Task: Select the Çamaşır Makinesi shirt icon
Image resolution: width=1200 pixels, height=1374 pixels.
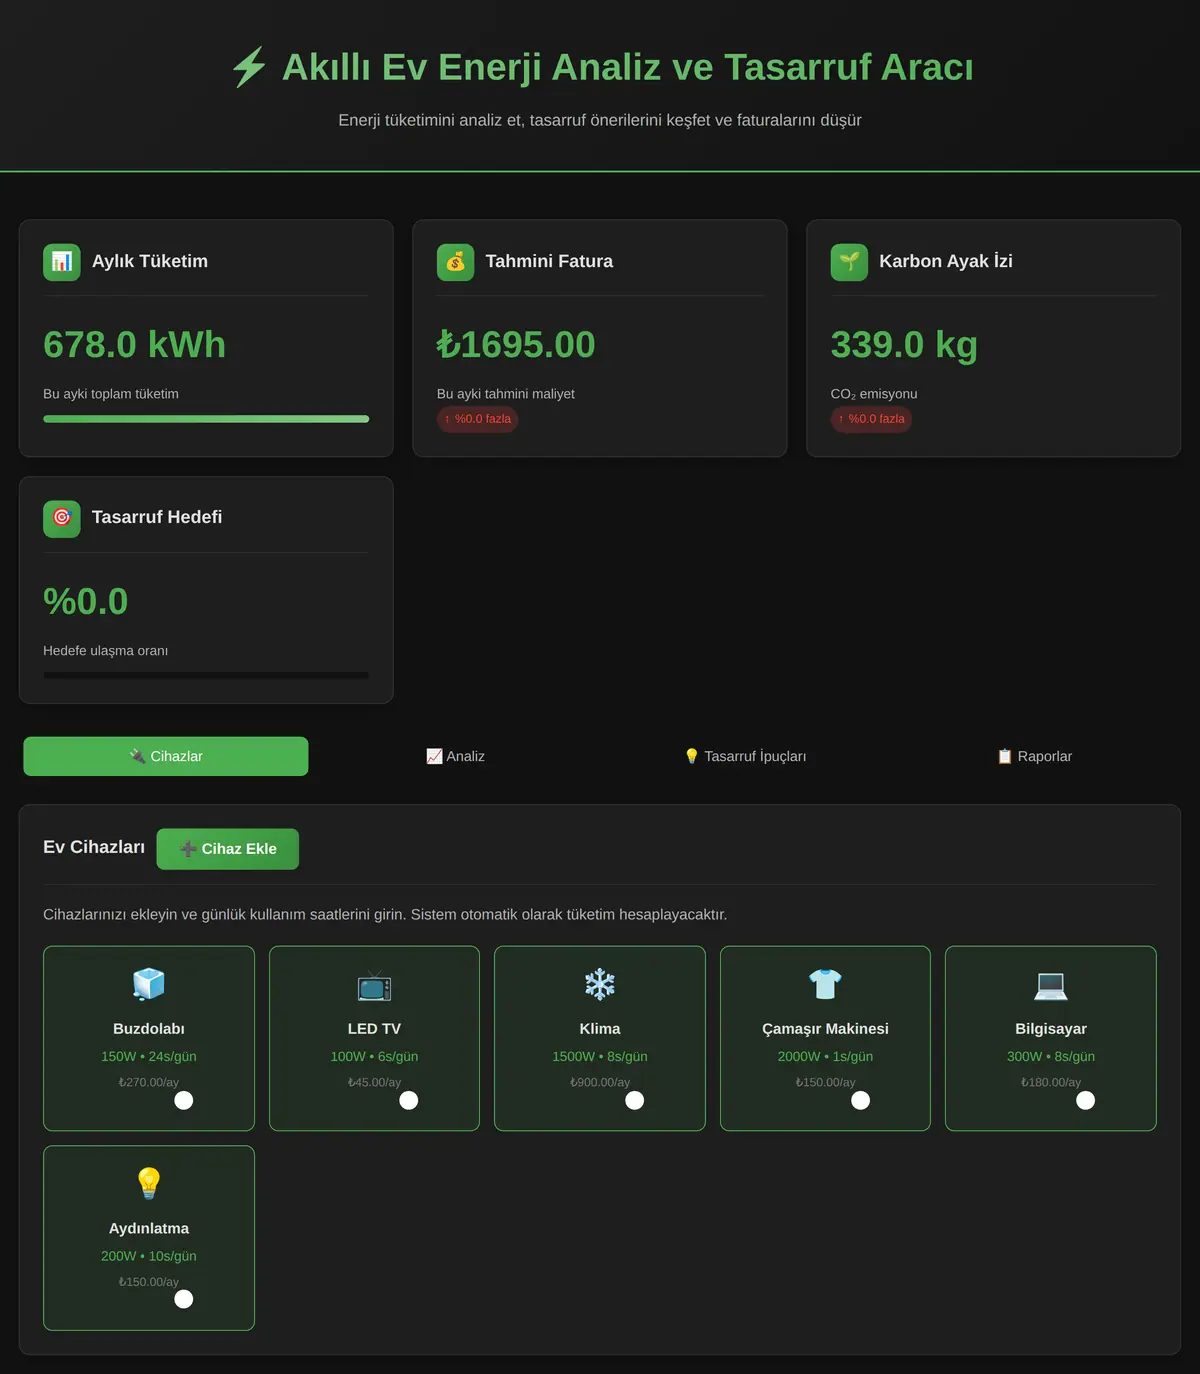Action: (x=825, y=985)
